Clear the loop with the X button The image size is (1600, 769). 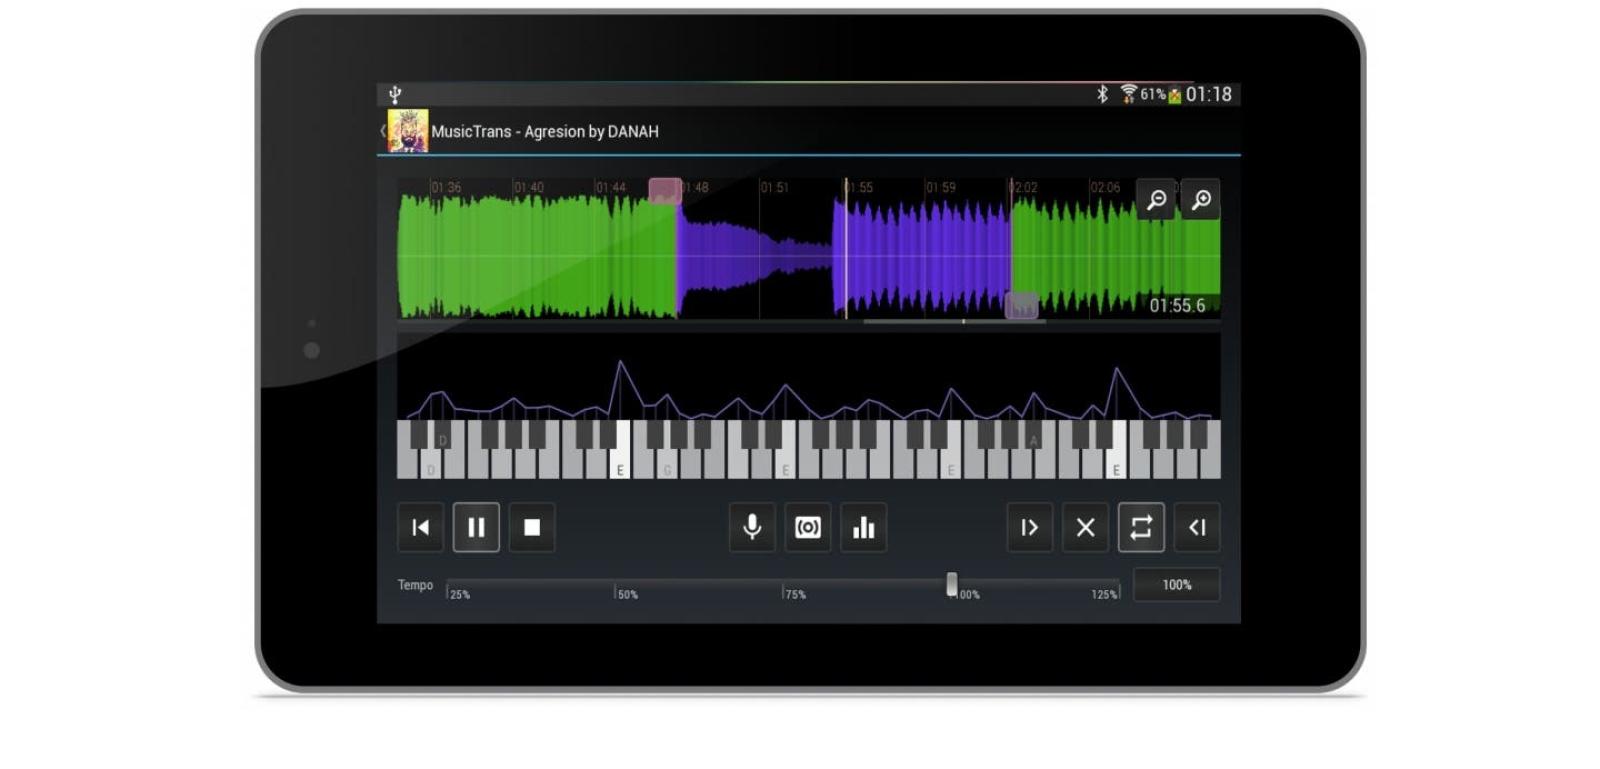tap(1085, 527)
